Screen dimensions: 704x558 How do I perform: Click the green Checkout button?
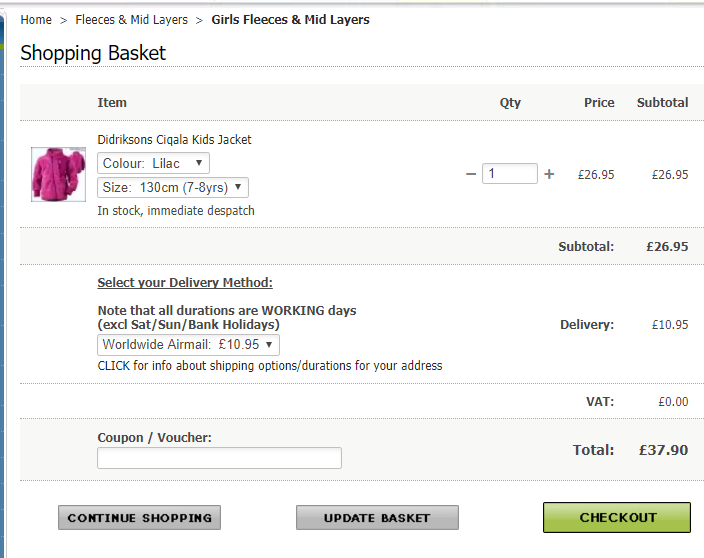(x=617, y=517)
